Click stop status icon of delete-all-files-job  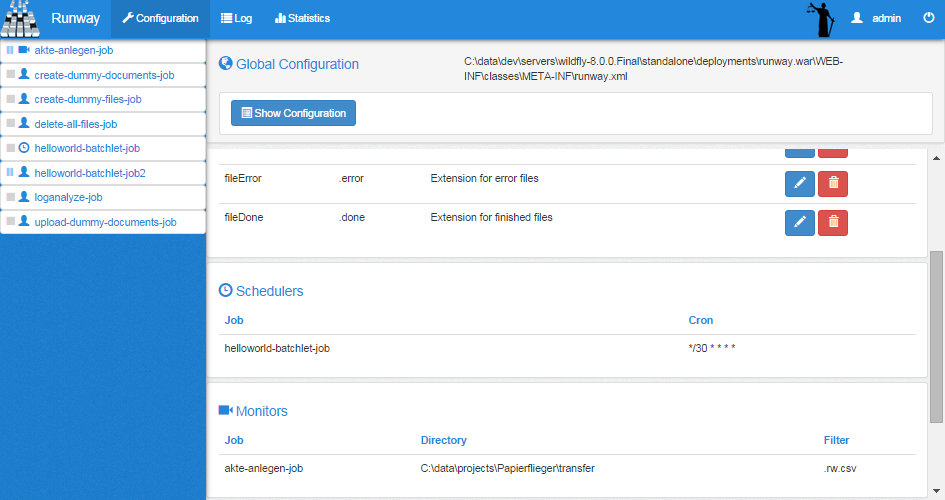coord(10,123)
